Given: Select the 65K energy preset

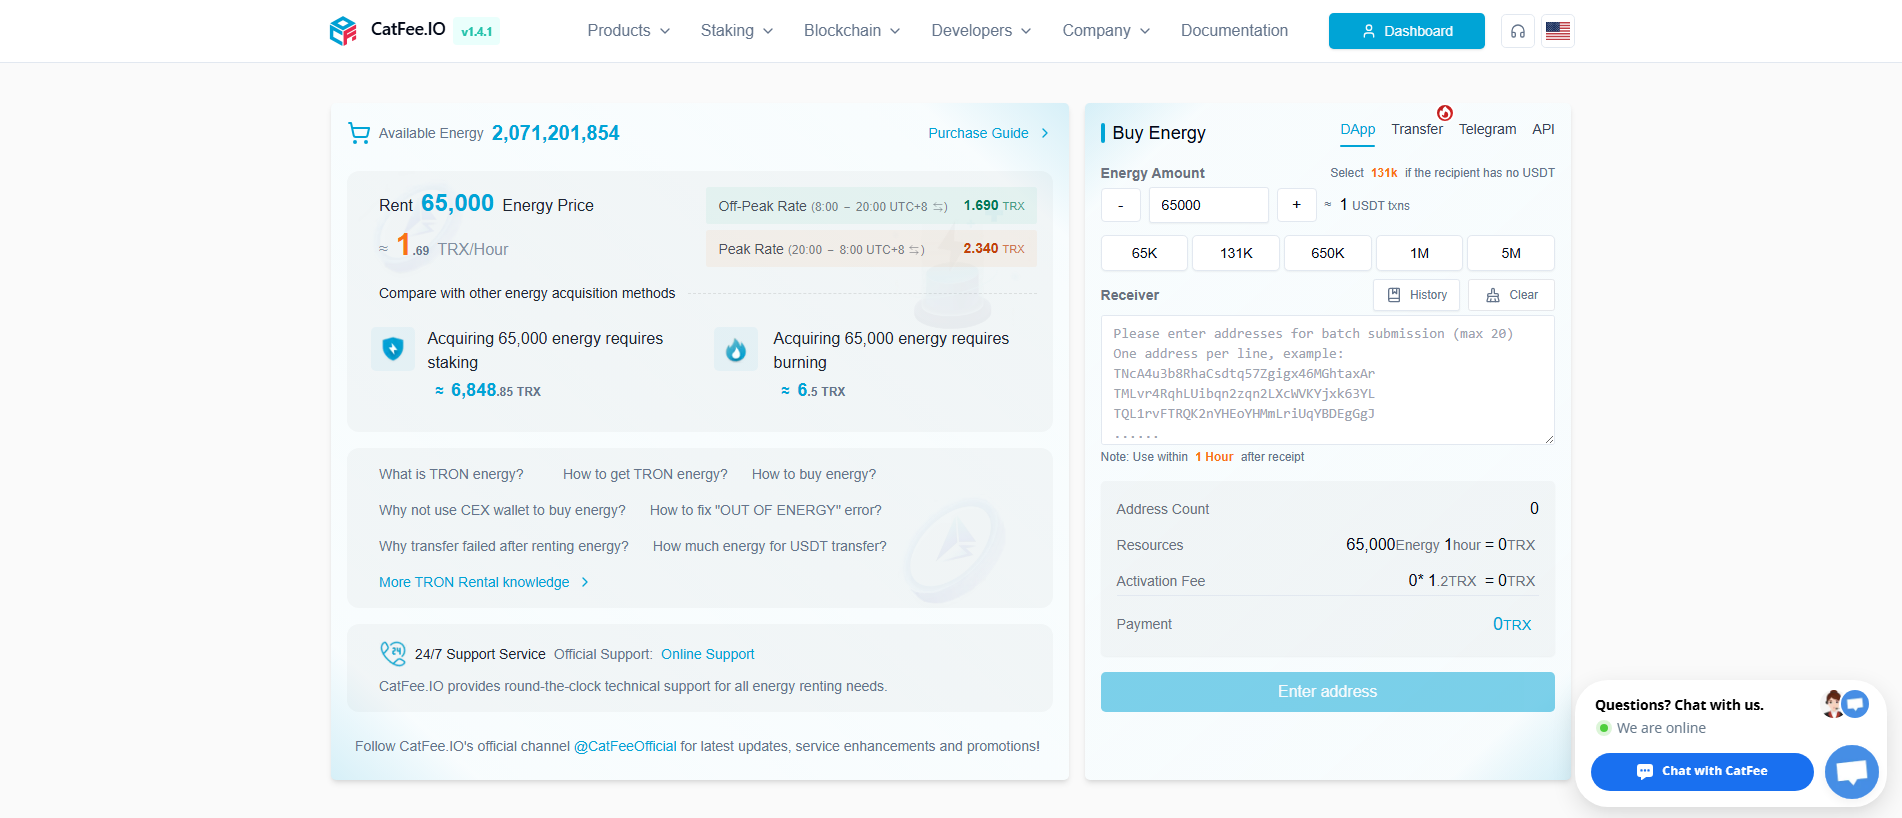Looking at the screenshot, I should click(1144, 253).
